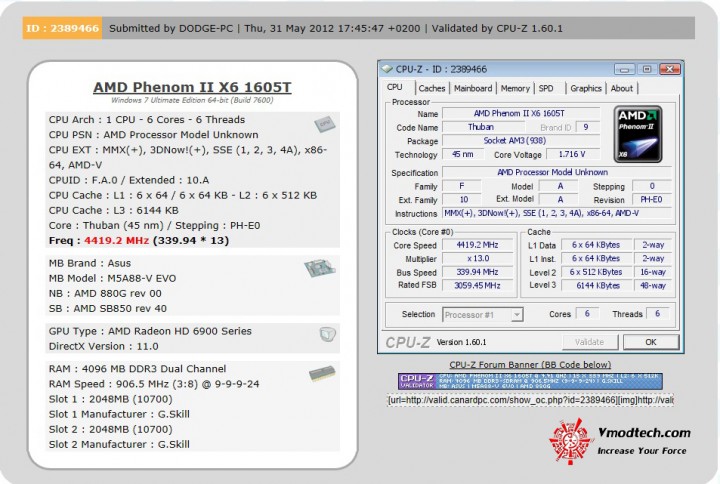Click the CPU Cache : L3 : 6144 KB line

[x=114, y=210]
